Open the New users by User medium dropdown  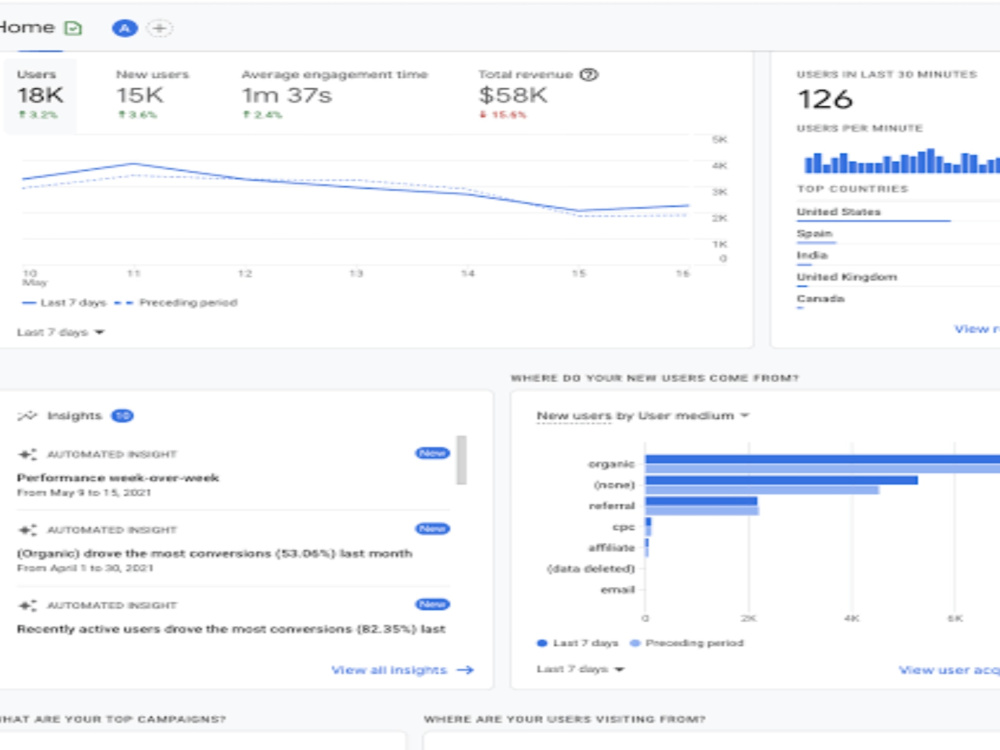pyautogui.click(x=643, y=416)
